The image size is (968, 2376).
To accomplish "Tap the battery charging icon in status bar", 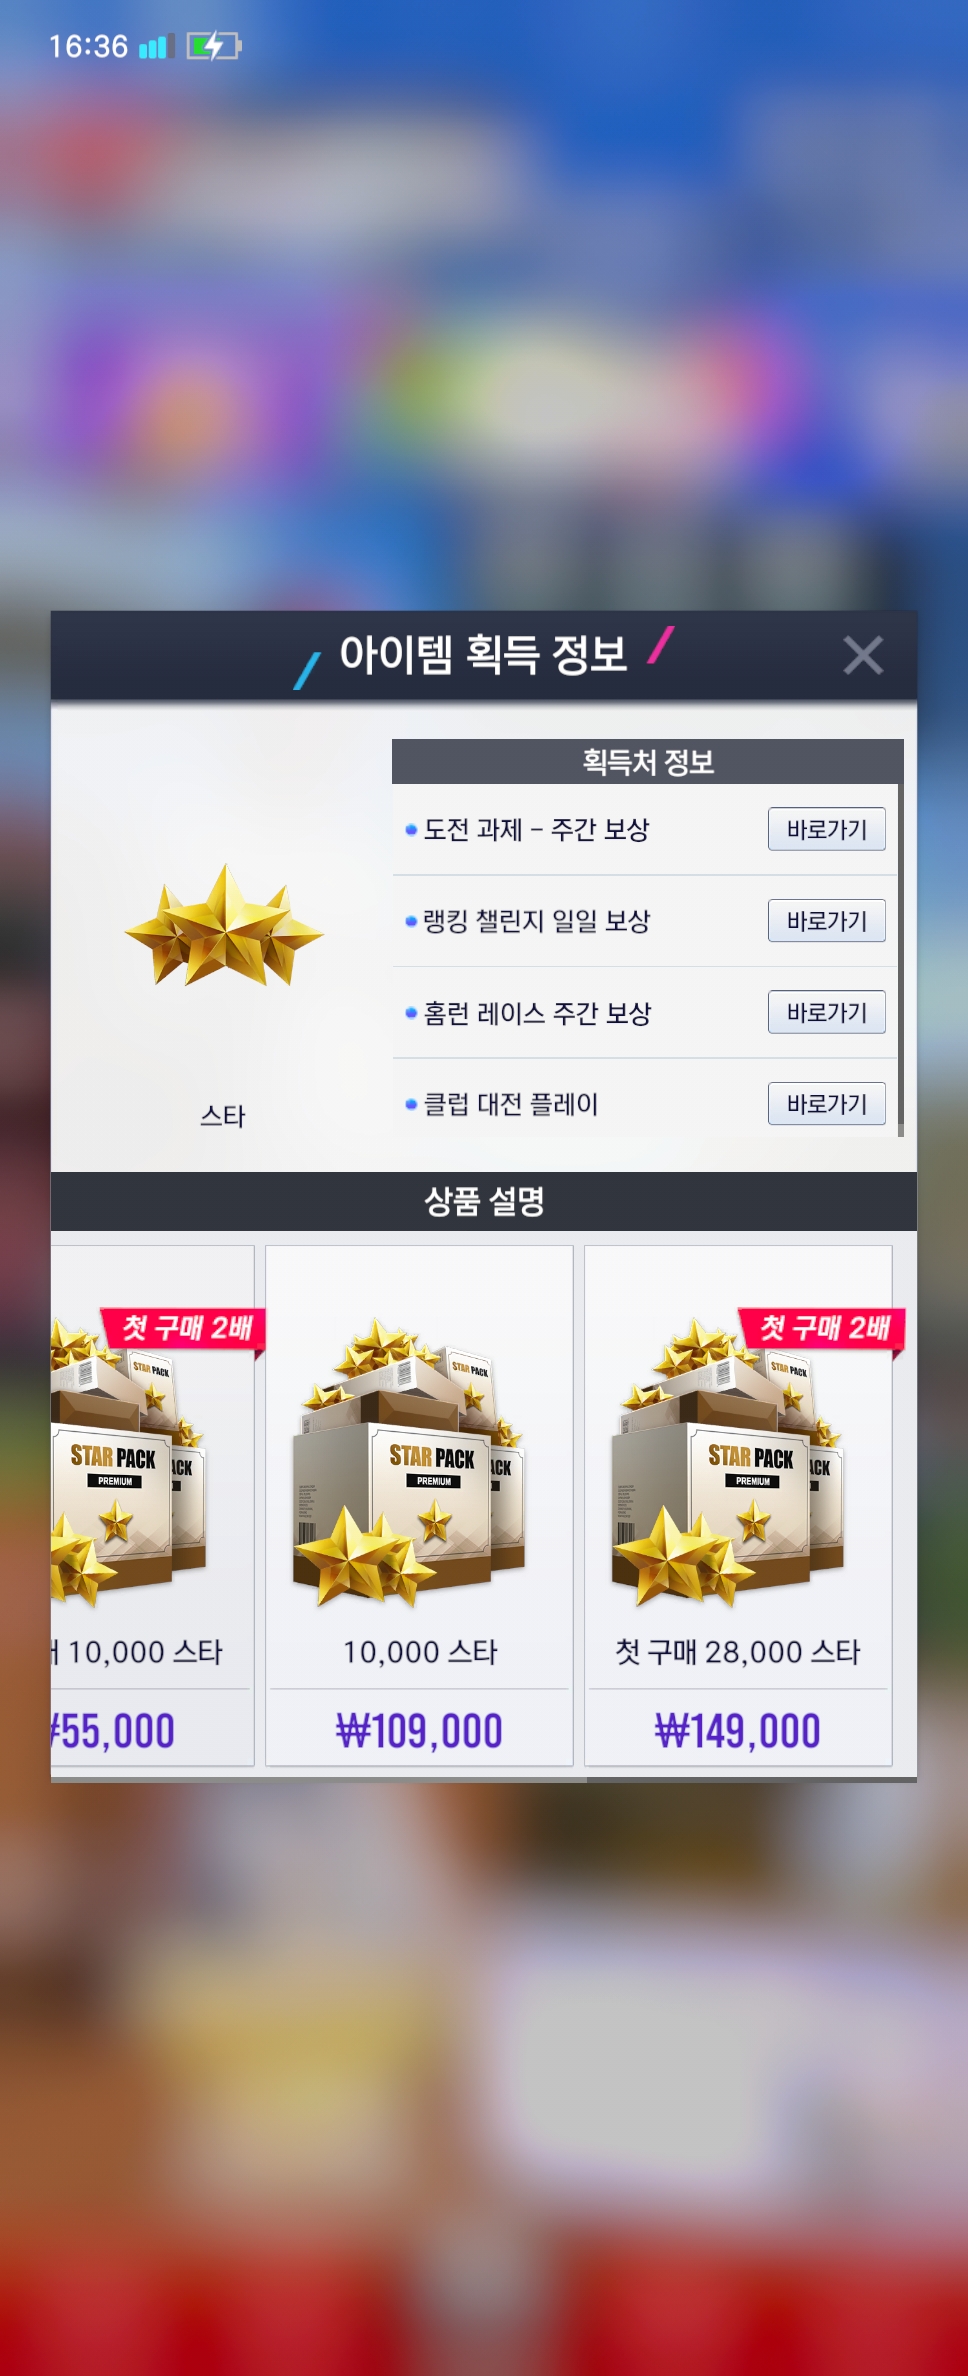I will coord(214,46).
